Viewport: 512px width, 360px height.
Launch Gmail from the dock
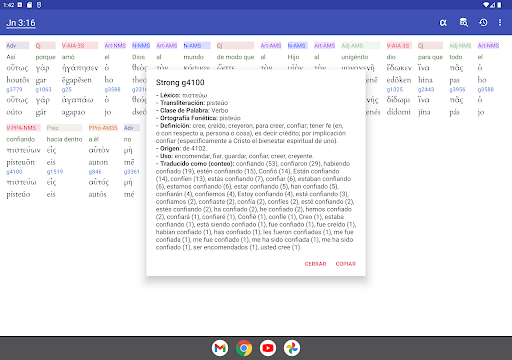tap(220, 348)
